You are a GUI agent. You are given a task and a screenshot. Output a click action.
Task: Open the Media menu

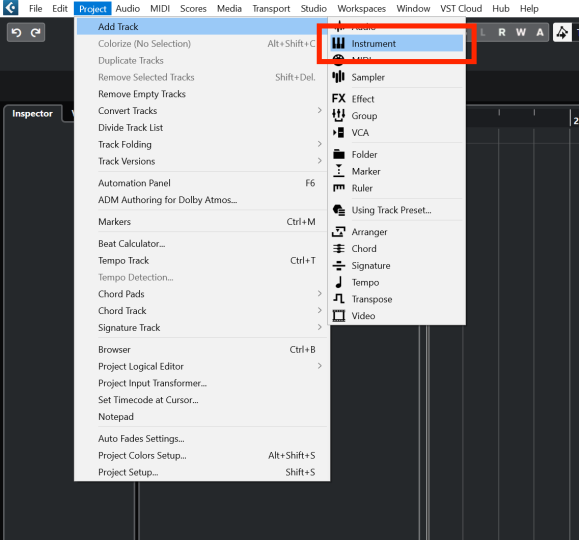(229, 8)
